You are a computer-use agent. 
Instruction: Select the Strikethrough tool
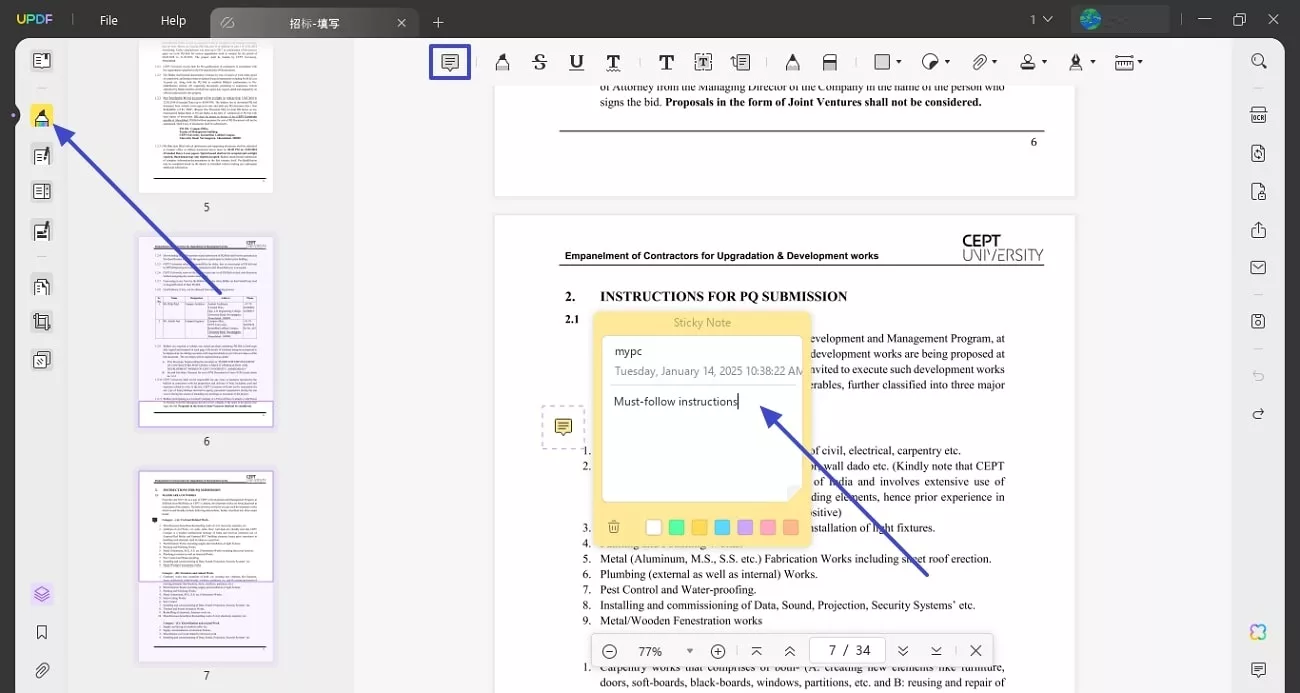tap(539, 62)
